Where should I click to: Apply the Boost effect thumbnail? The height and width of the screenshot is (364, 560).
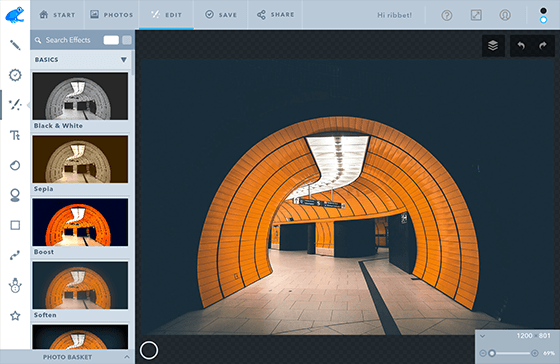click(x=80, y=222)
